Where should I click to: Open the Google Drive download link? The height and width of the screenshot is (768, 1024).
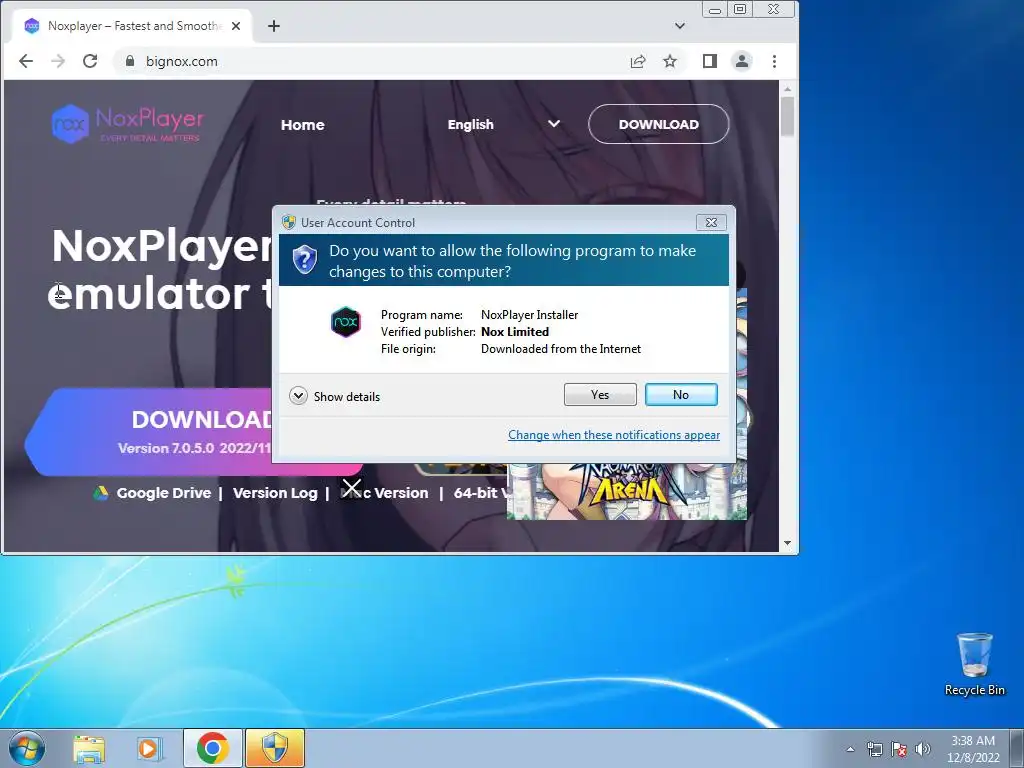[x=163, y=493]
